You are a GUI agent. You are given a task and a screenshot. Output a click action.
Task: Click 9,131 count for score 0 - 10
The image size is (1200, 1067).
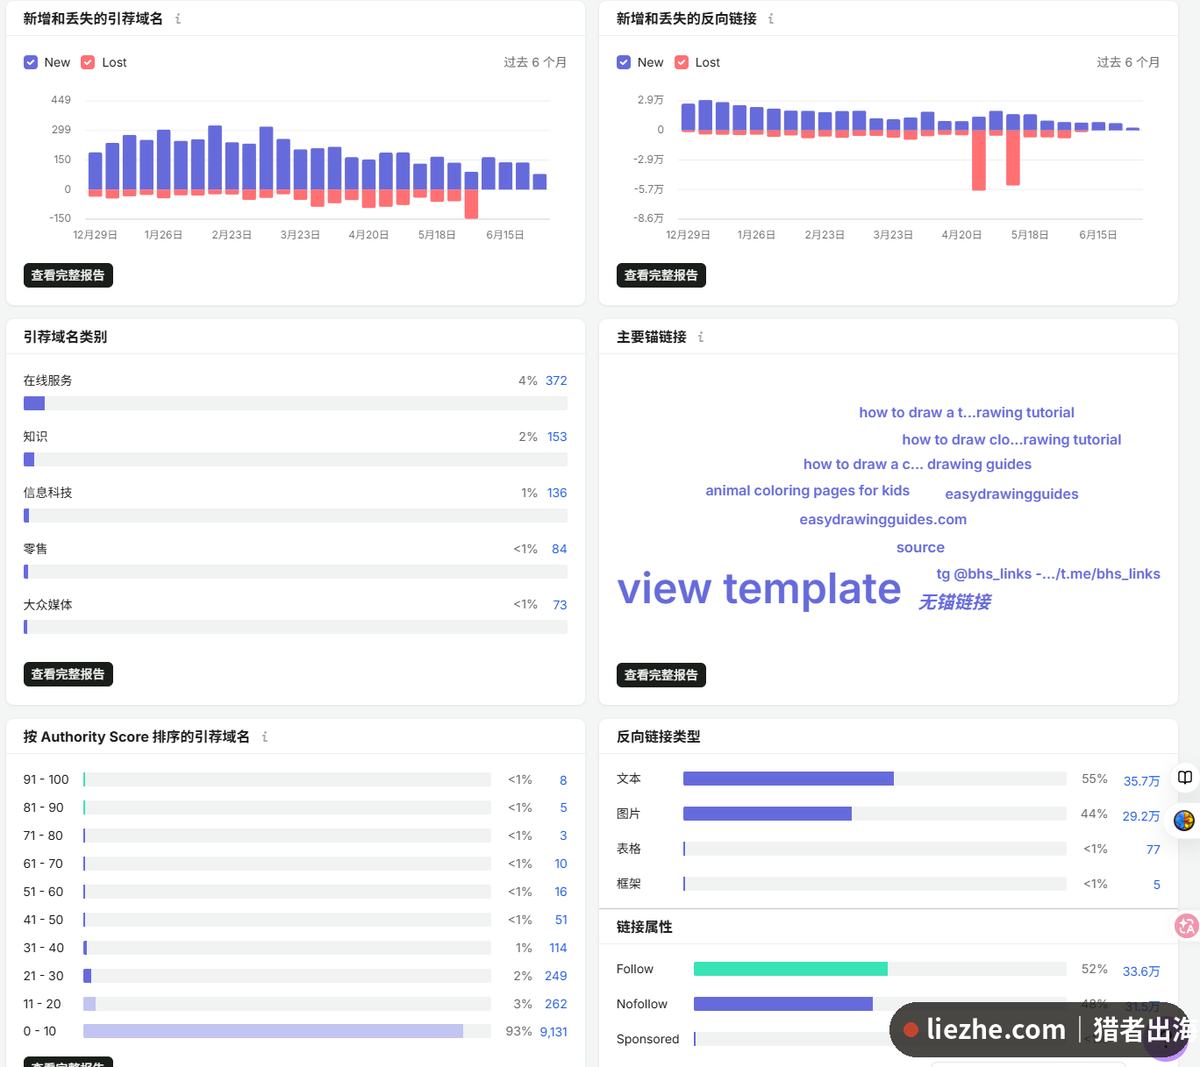554,1032
